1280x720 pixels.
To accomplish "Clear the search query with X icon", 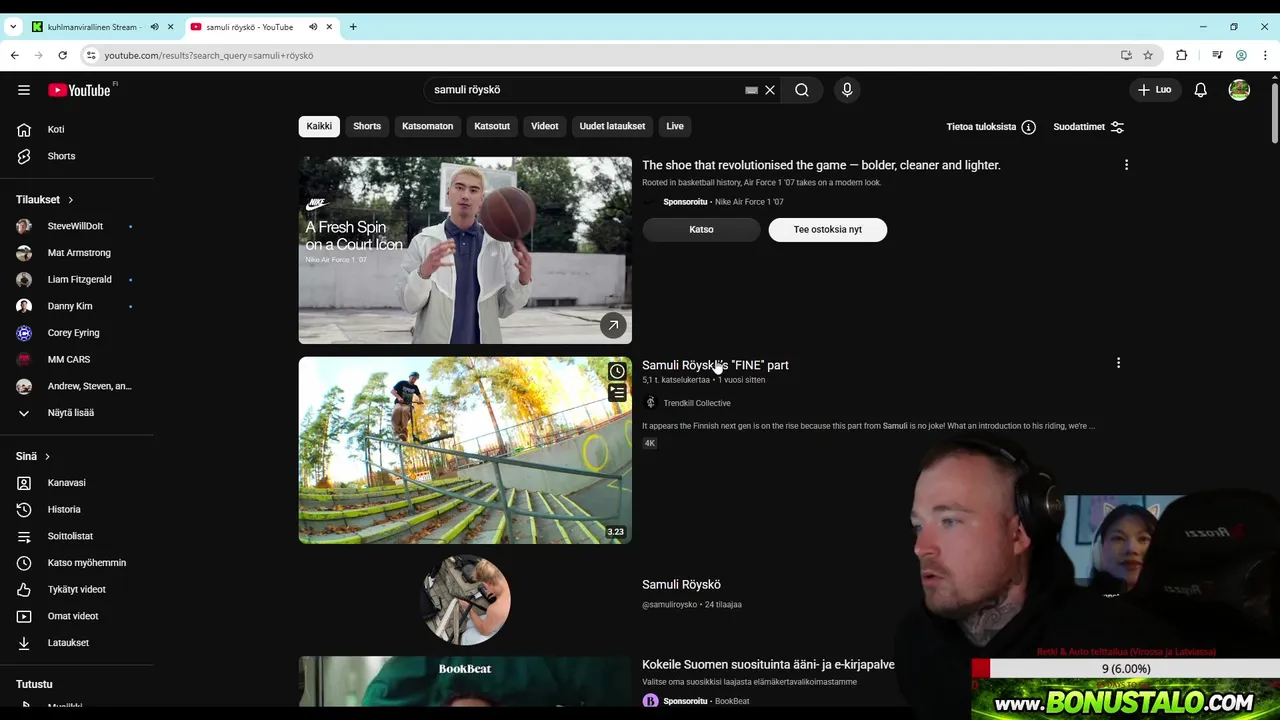I will (770, 90).
